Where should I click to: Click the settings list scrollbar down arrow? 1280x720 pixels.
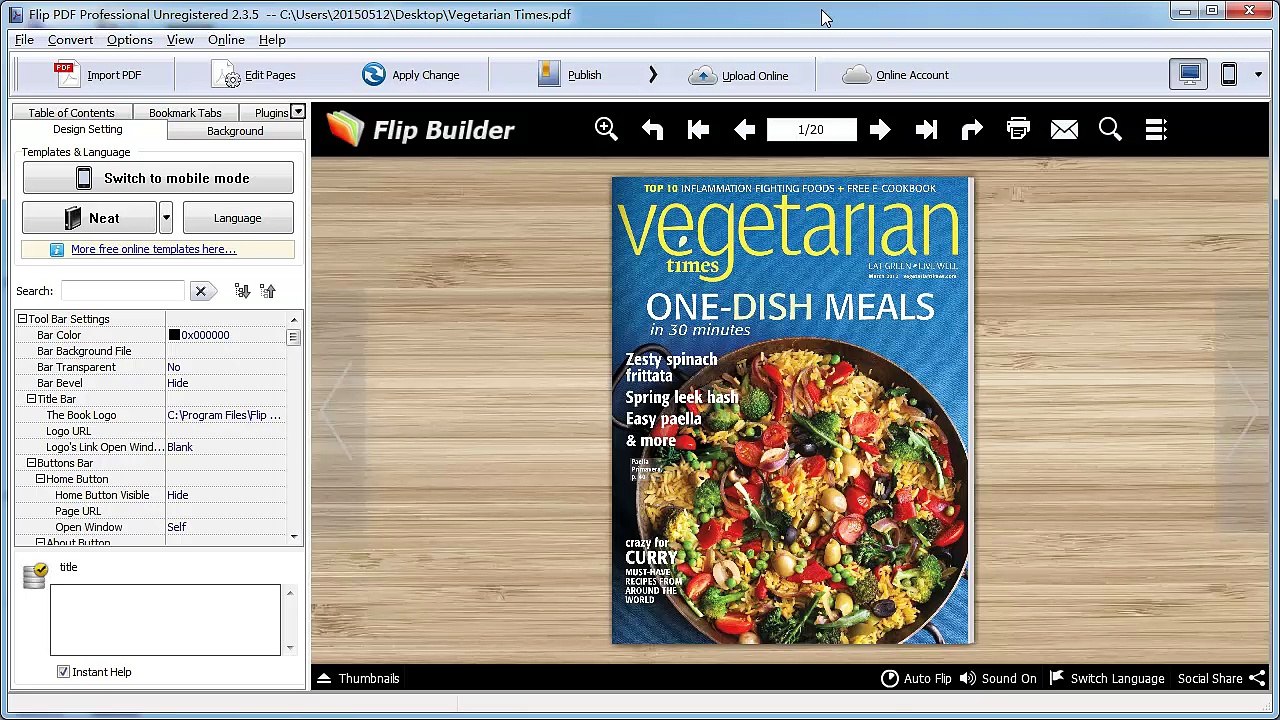pyautogui.click(x=294, y=537)
